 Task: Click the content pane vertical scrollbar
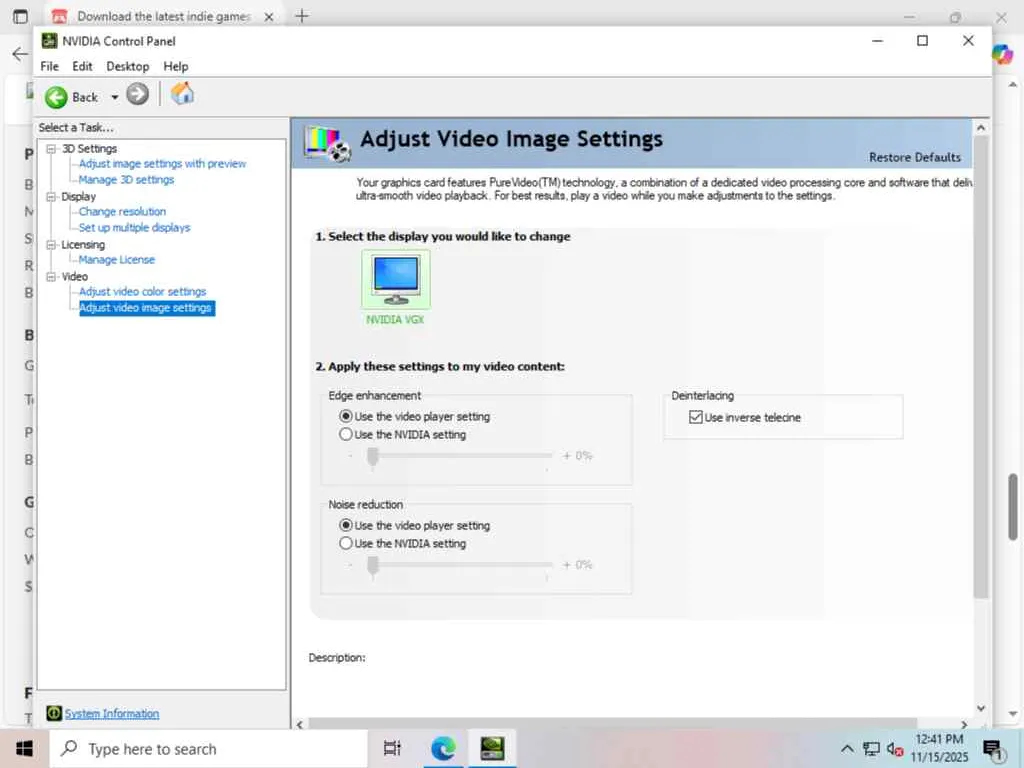tap(980, 366)
